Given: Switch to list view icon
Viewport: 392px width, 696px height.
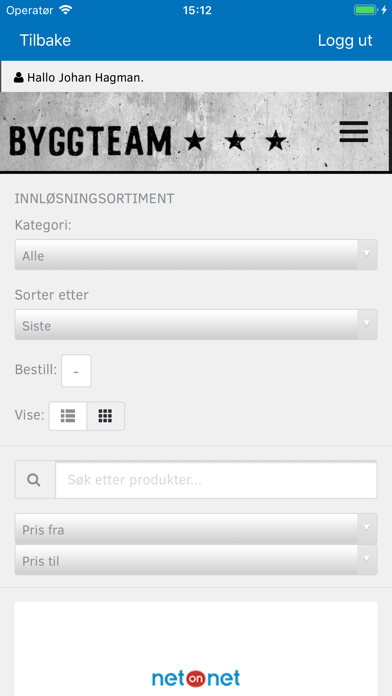Looking at the screenshot, I should coord(68,416).
